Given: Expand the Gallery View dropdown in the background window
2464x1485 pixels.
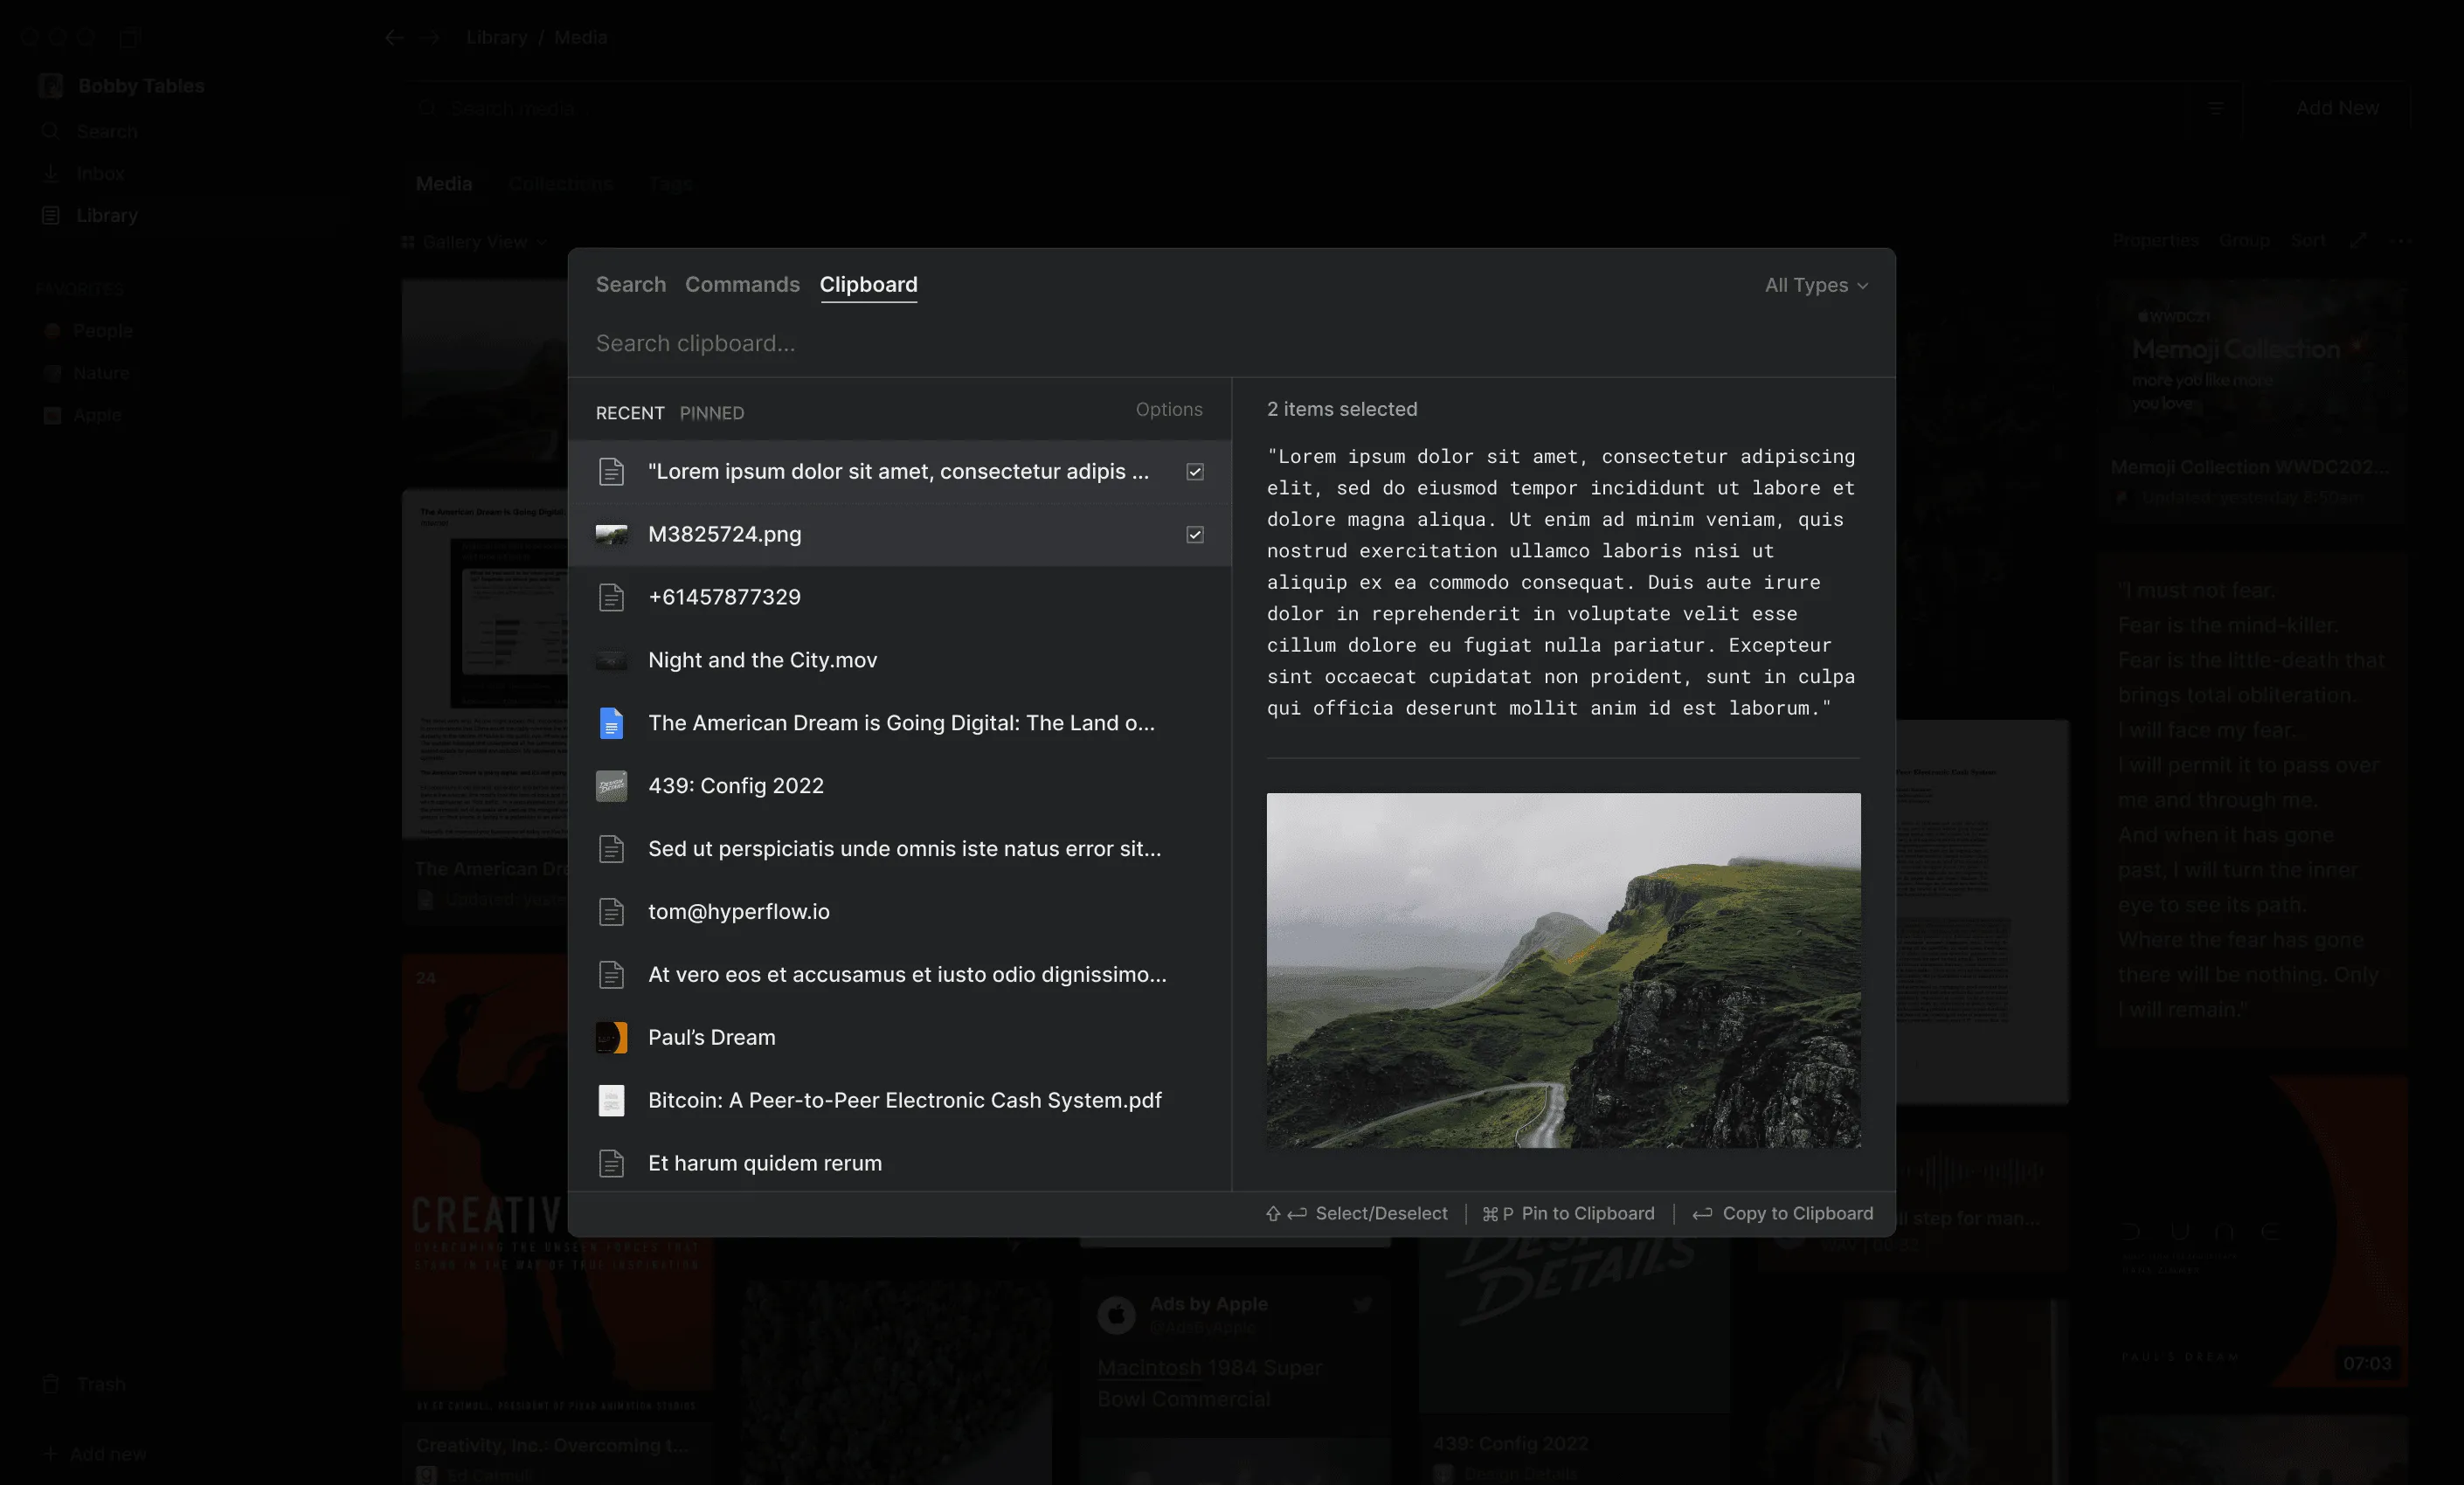Looking at the screenshot, I should pyautogui.click(x=474, y=242).
